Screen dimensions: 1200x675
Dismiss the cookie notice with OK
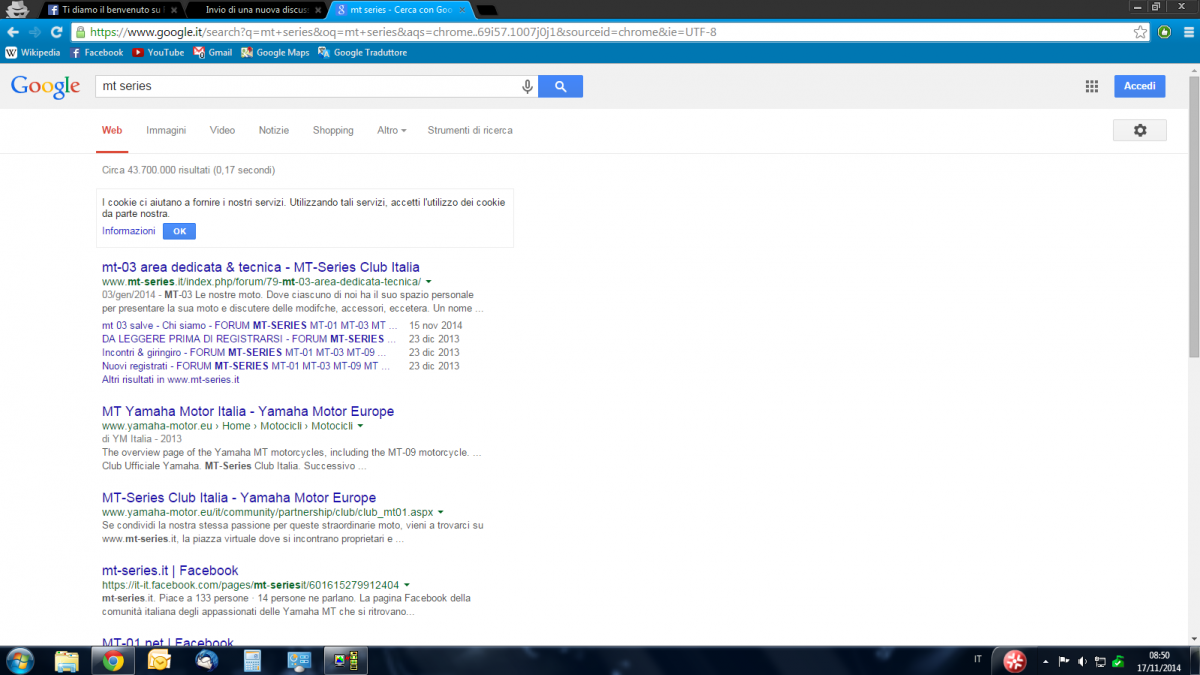(179, 231)
